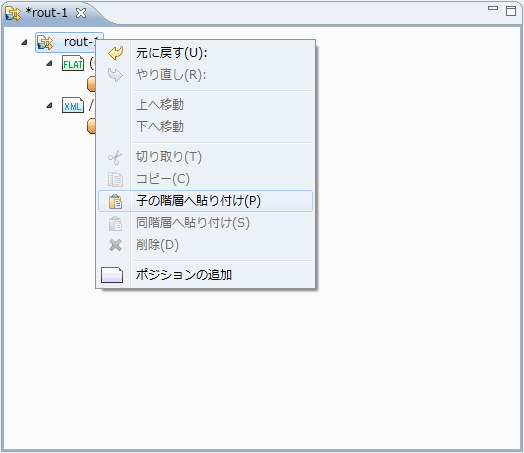Click the grey X delete icon
The image size is (524, 453).
click(115, 245)
